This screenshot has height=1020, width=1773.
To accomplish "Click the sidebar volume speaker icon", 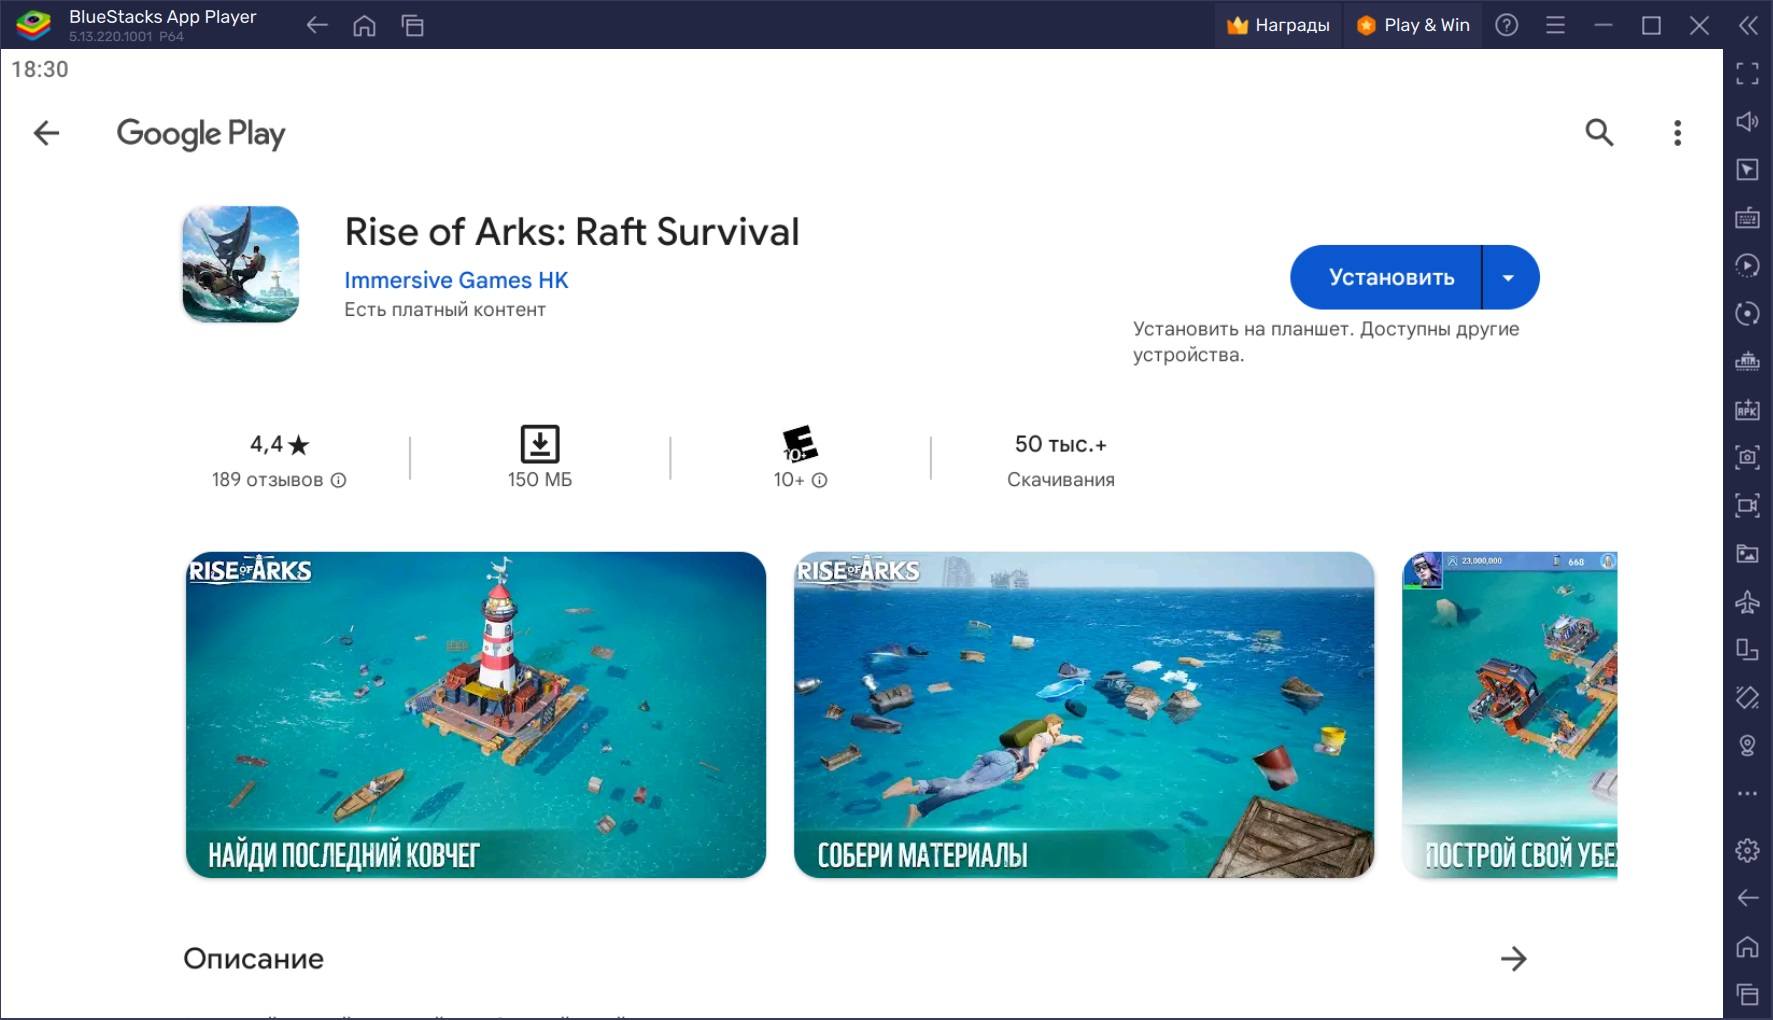I will pos(1747,121).
